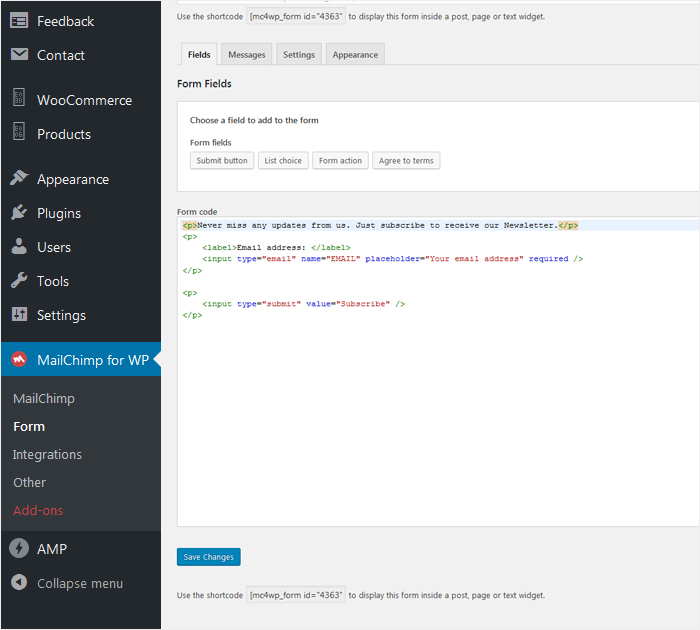
Task: Click the email input code line
Action: coord(392,259)
